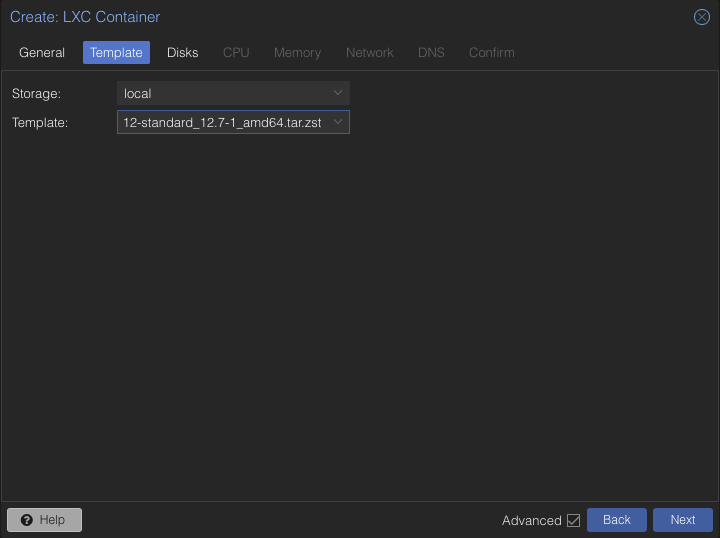Viewport: 720px width, 538px height.
Task: Click the question mark Help icon
Action: point(26,520)
